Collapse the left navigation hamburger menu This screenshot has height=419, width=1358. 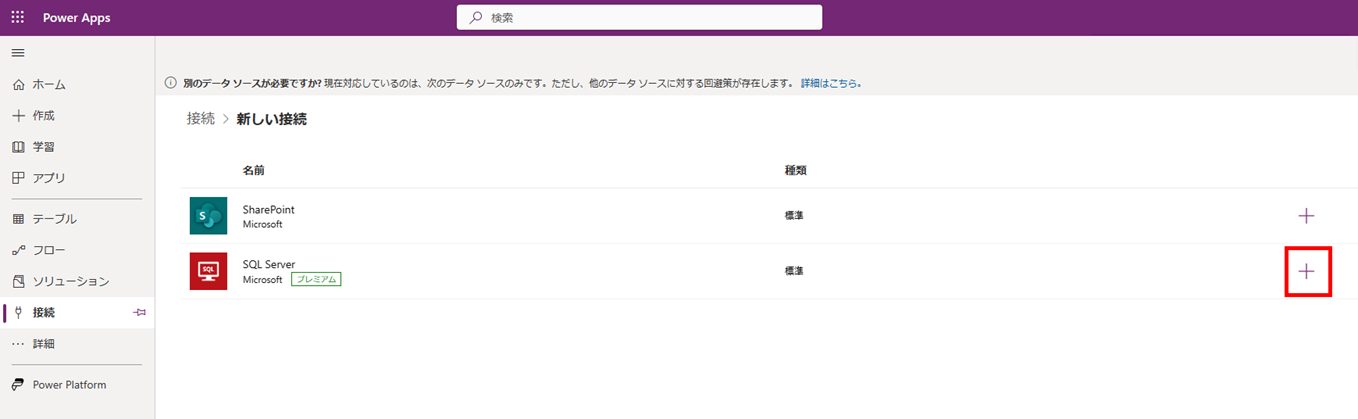point(18,53)
